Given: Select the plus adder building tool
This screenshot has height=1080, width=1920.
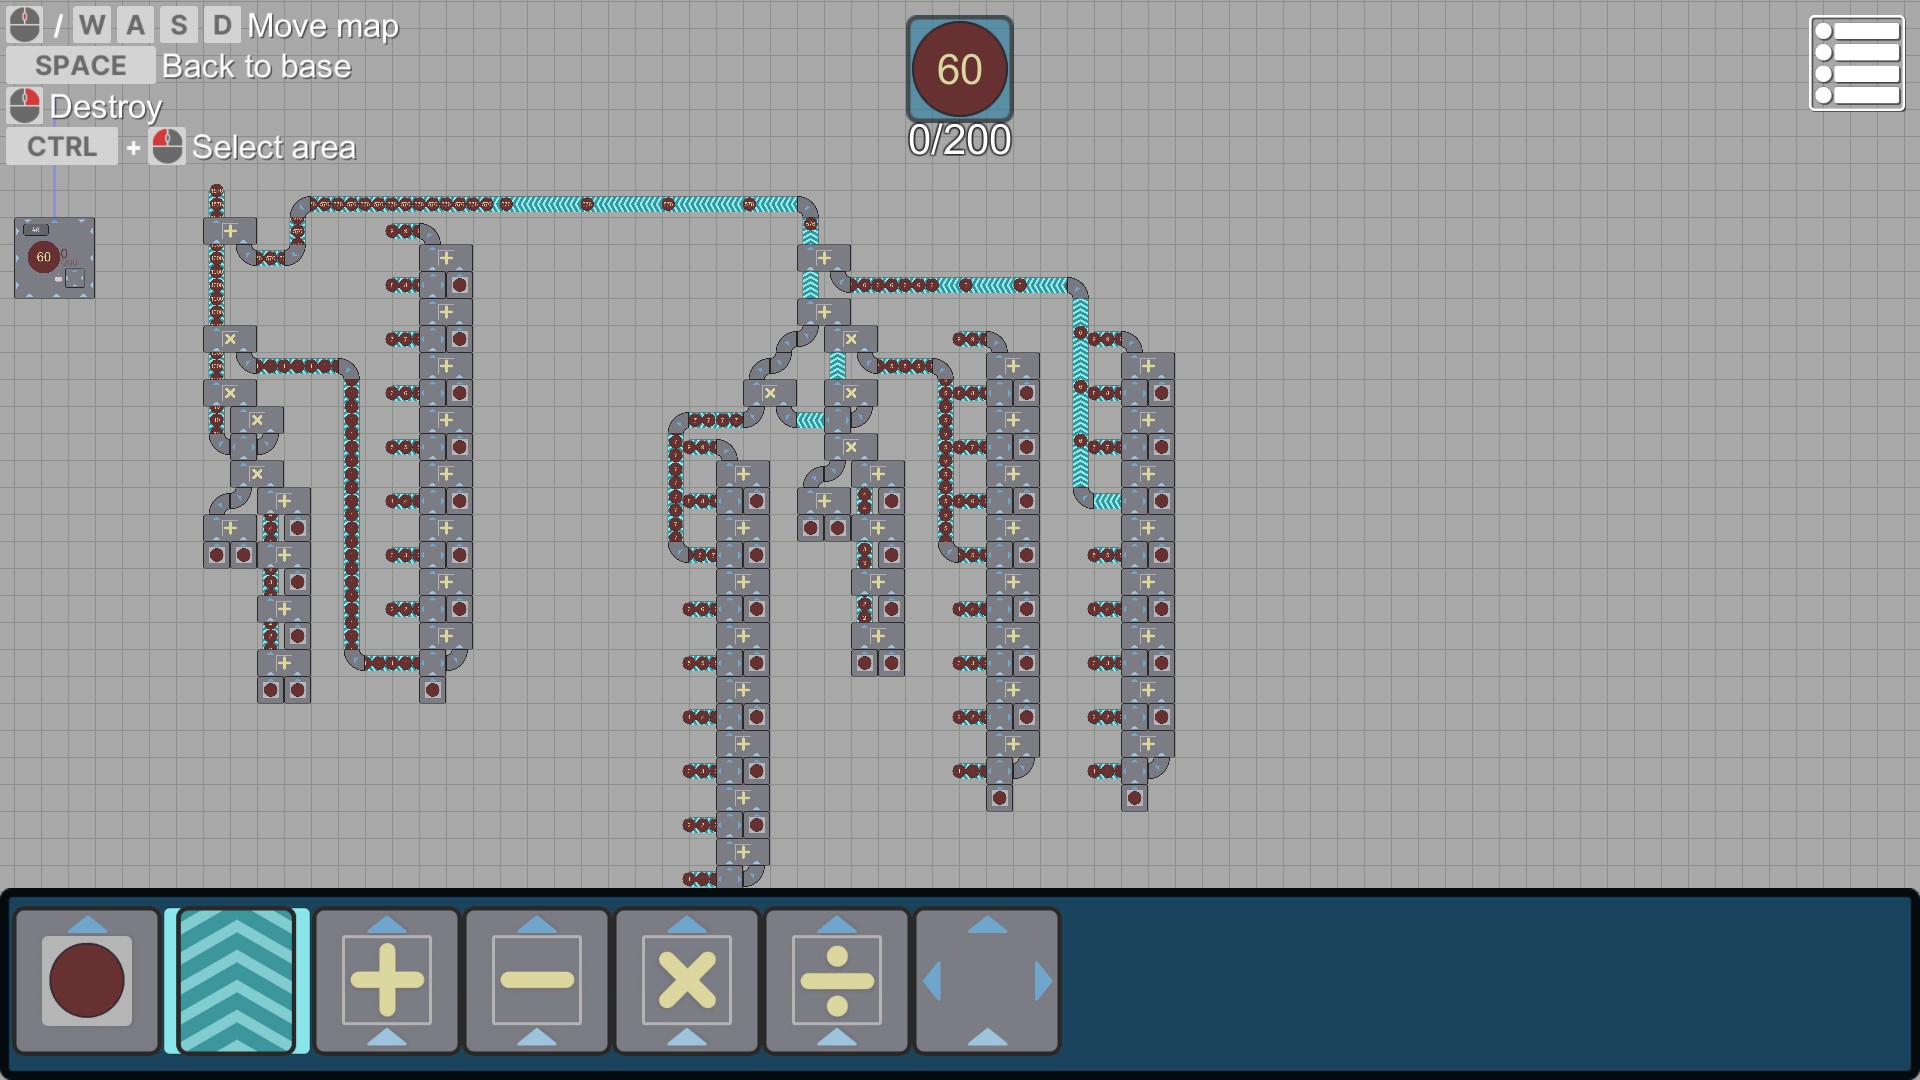Looking at the screenshot, I should tap(387, 981).
